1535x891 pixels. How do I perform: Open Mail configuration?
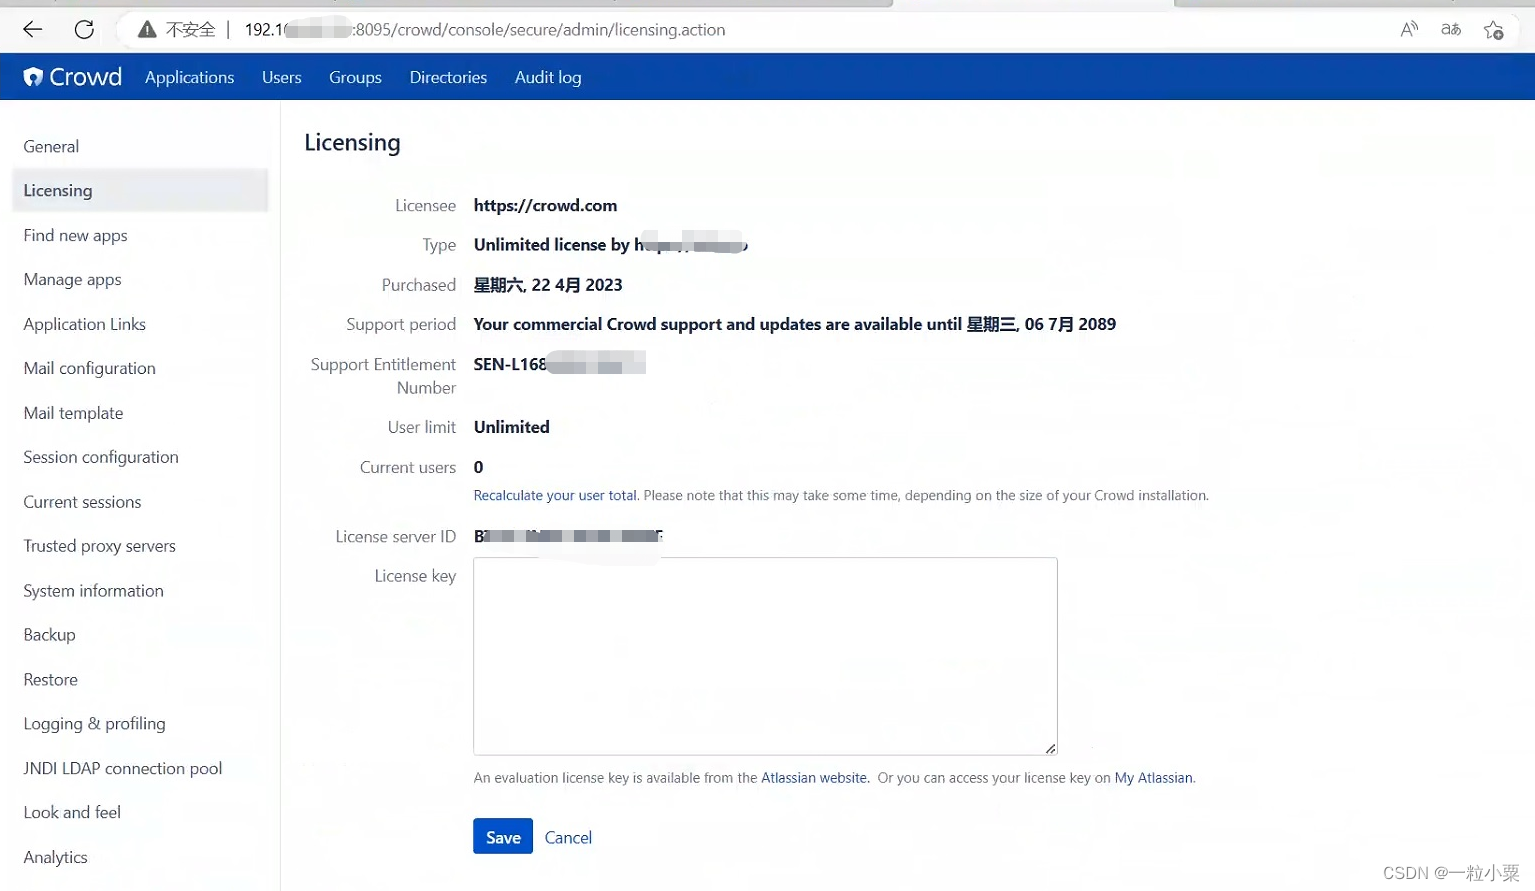click(x=89, y=368)
